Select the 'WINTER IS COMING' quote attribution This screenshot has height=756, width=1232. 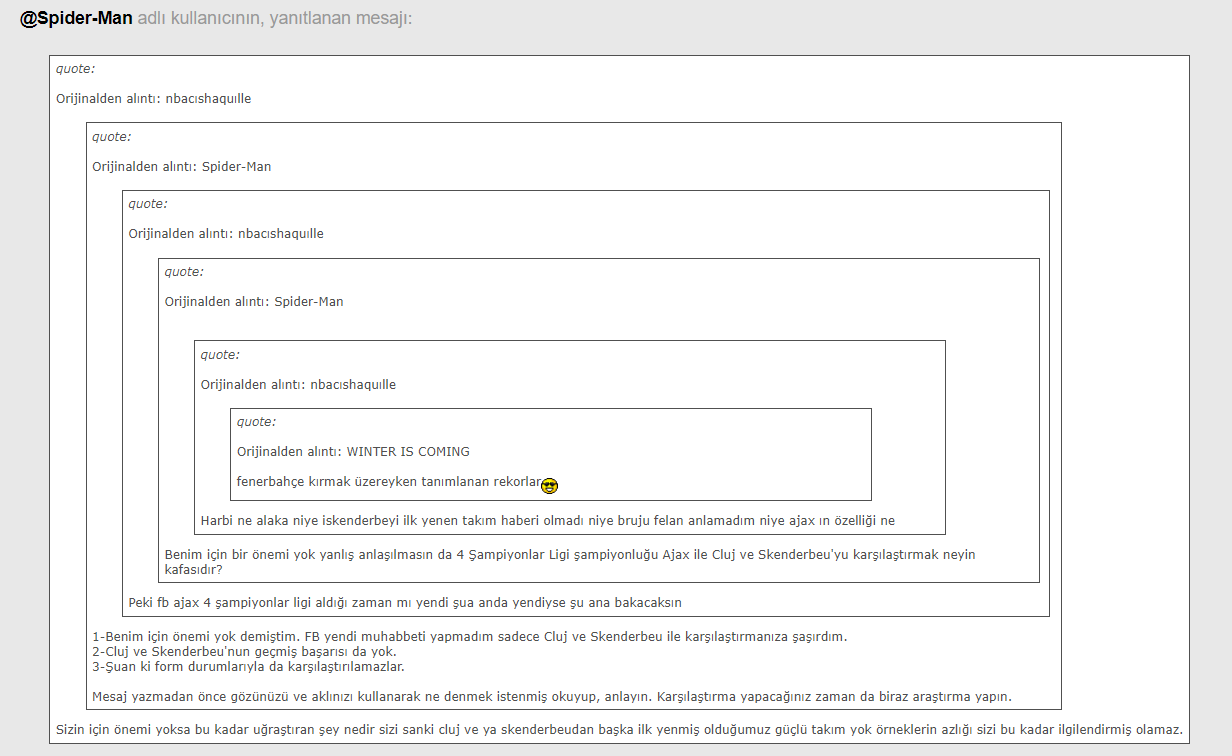[353, 452]
